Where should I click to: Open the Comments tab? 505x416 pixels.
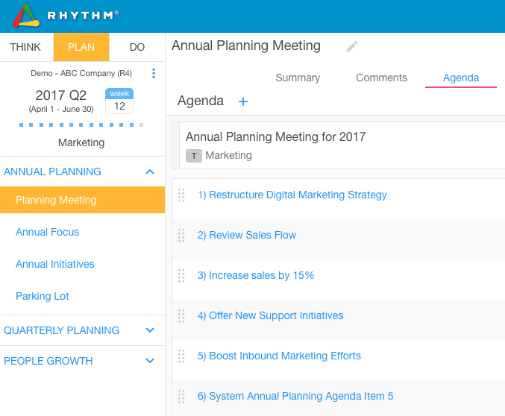point(381,78)
